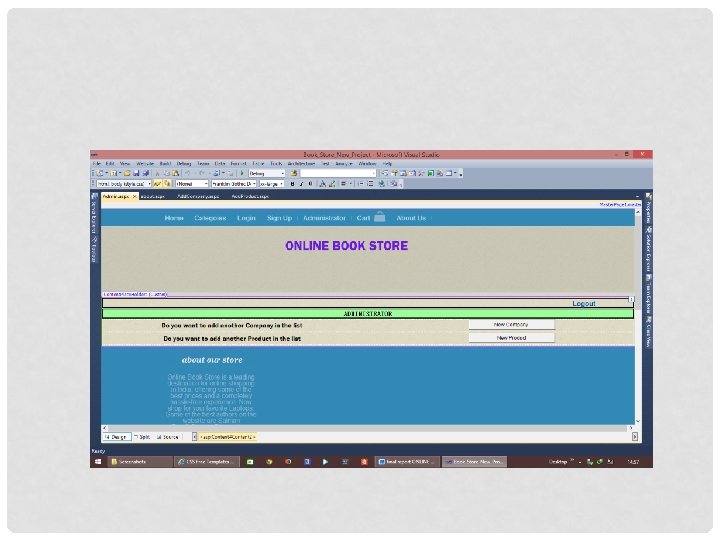Open the Debug menu
720x540 pixels.
pos(184,163)
